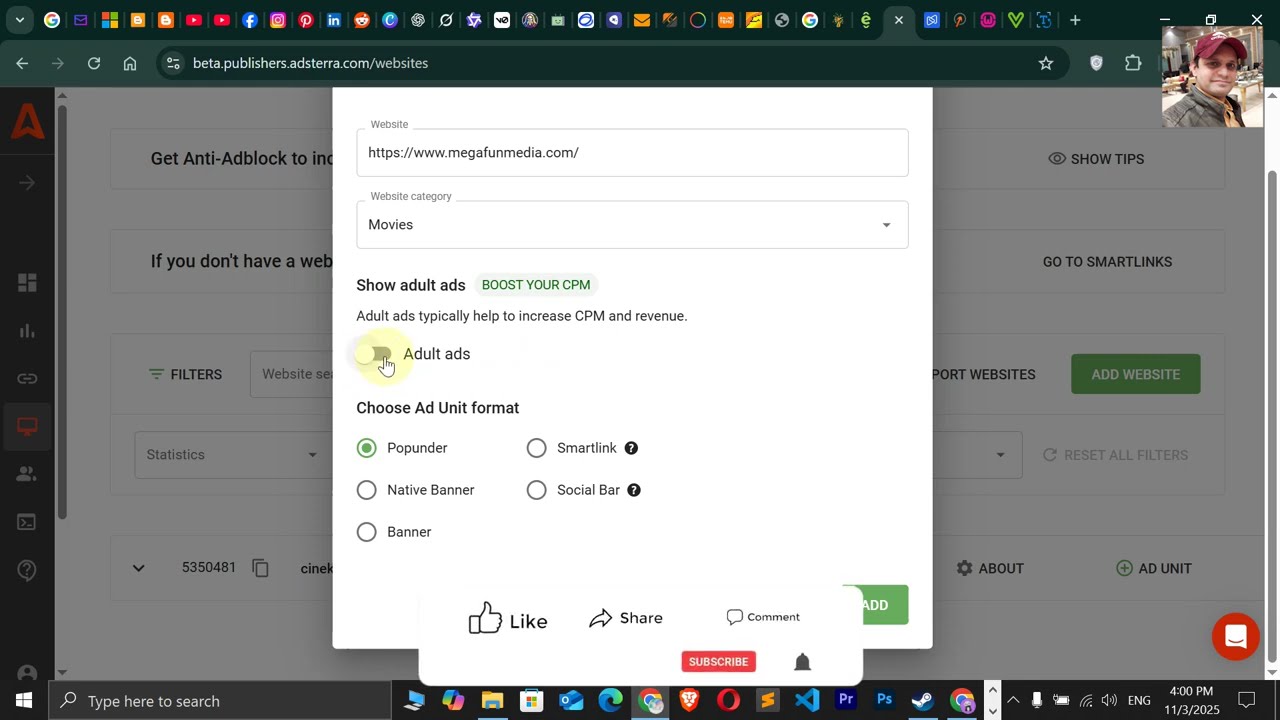Open the Website category Movies dropdown
Viewport: 1280px width, 720px height.
click(x=632, y=225)
